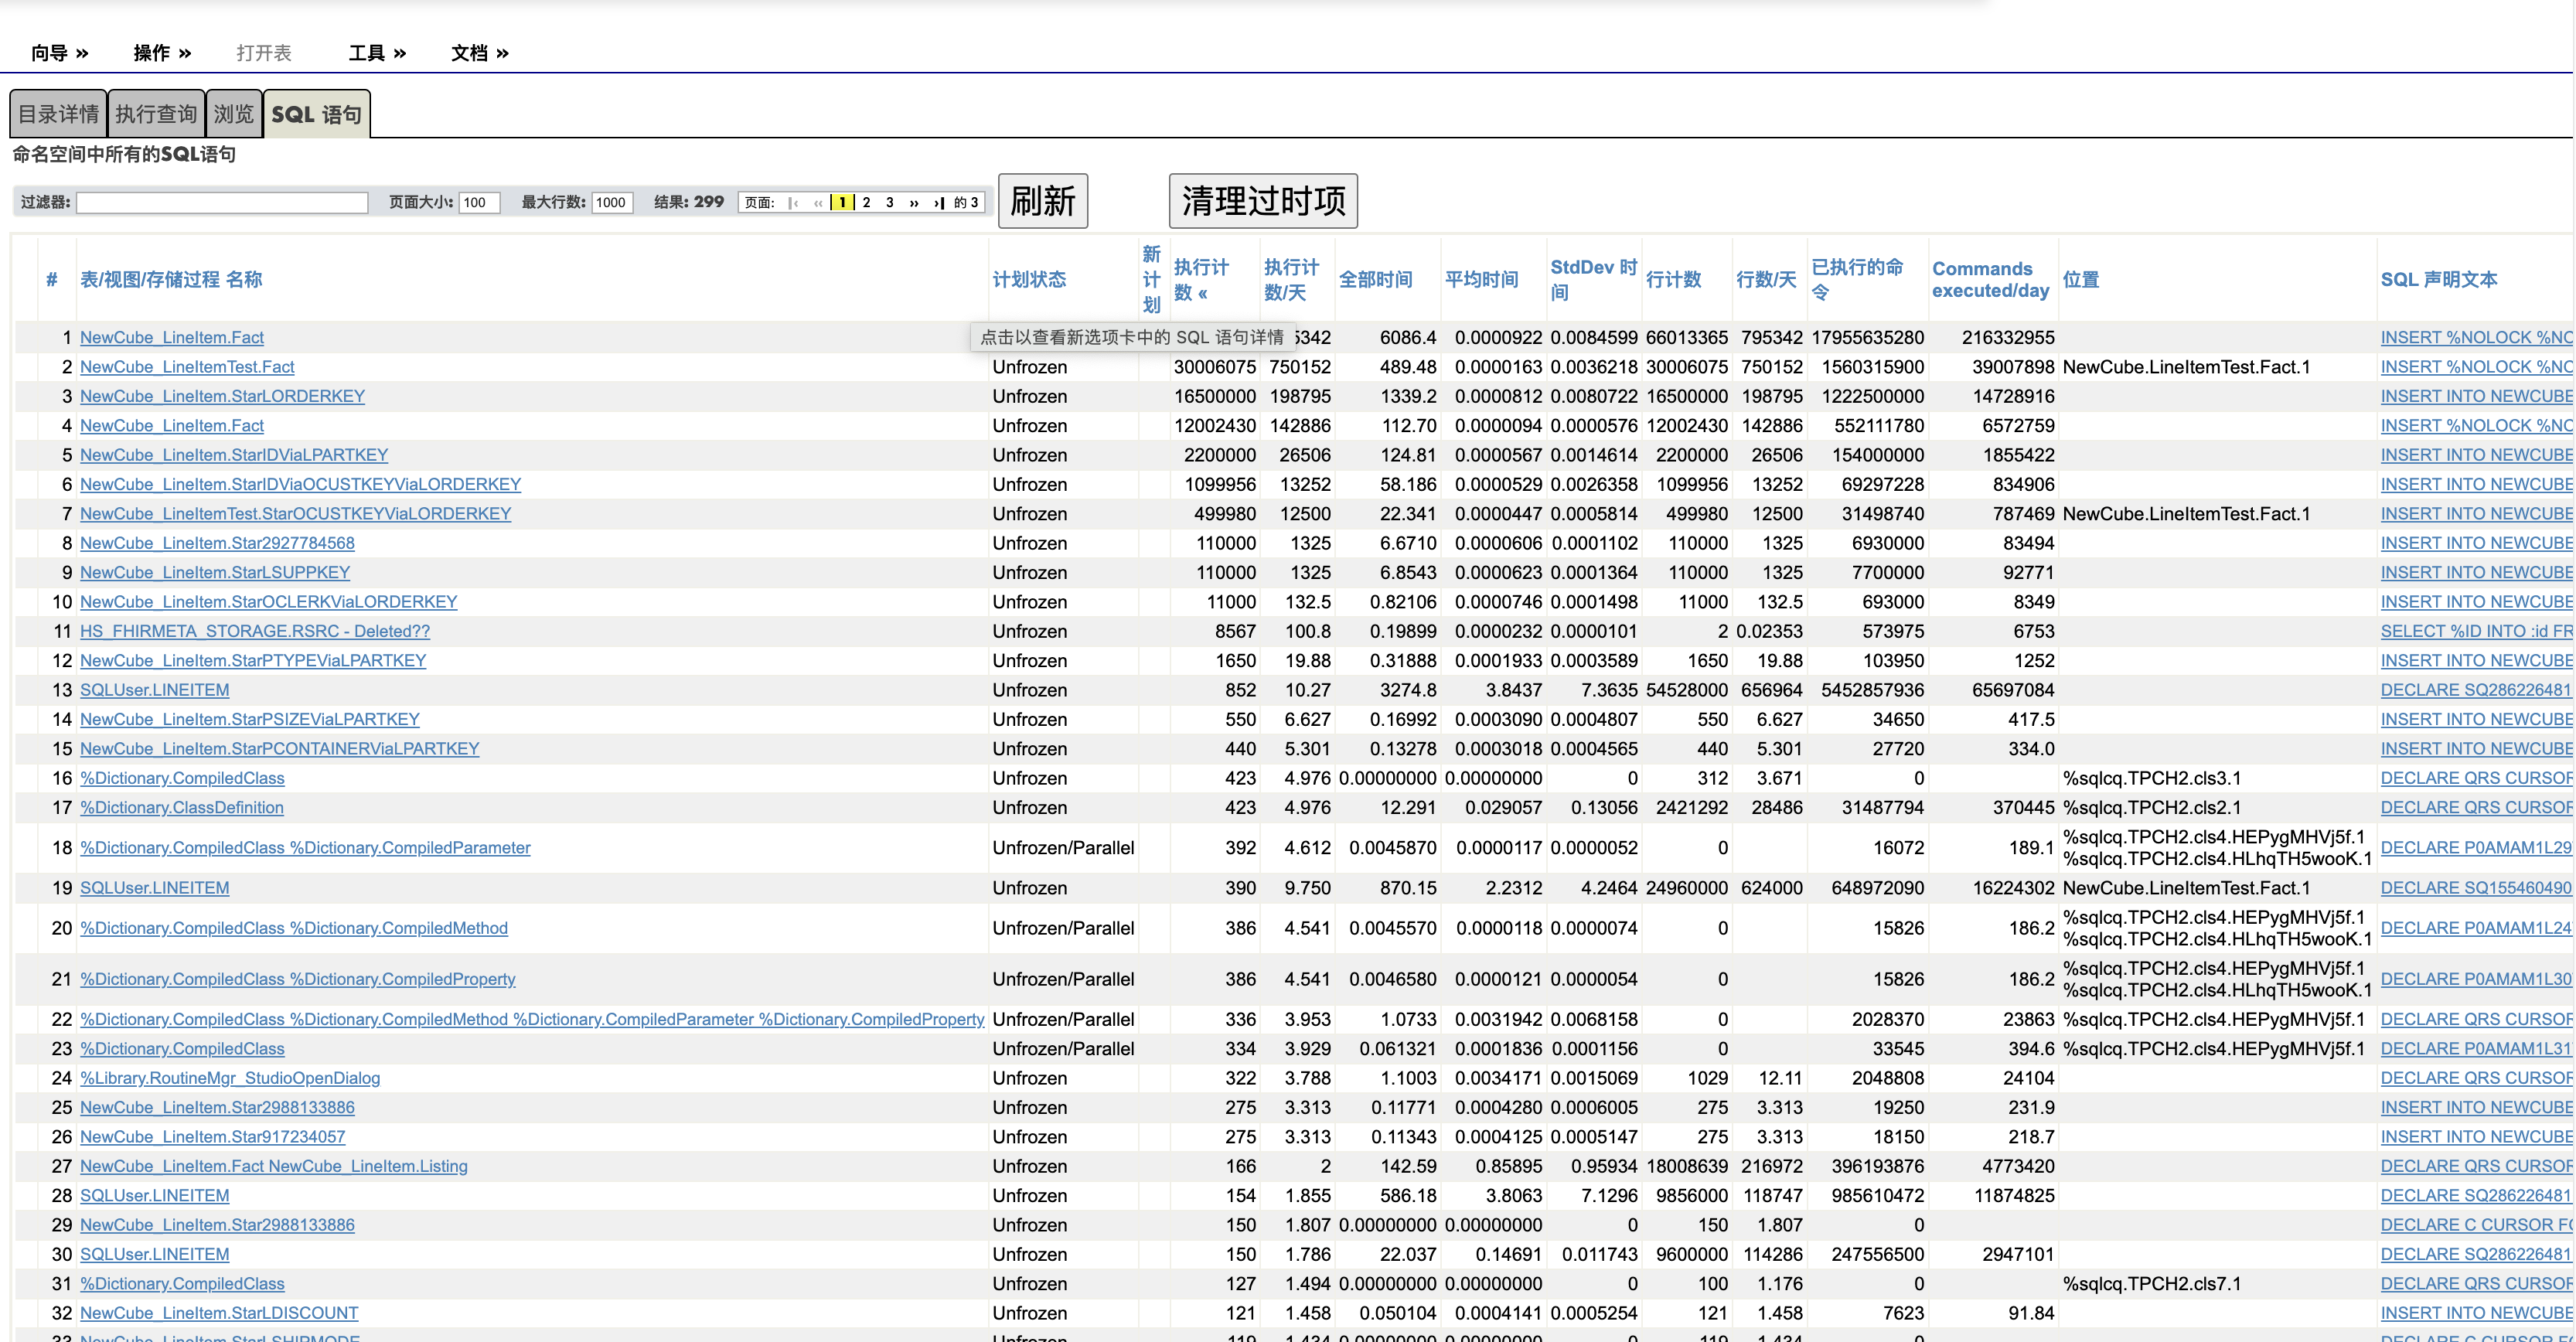Open the 文档 menu
Viewport: 2576px width, 1342px height.
(479, 53)
